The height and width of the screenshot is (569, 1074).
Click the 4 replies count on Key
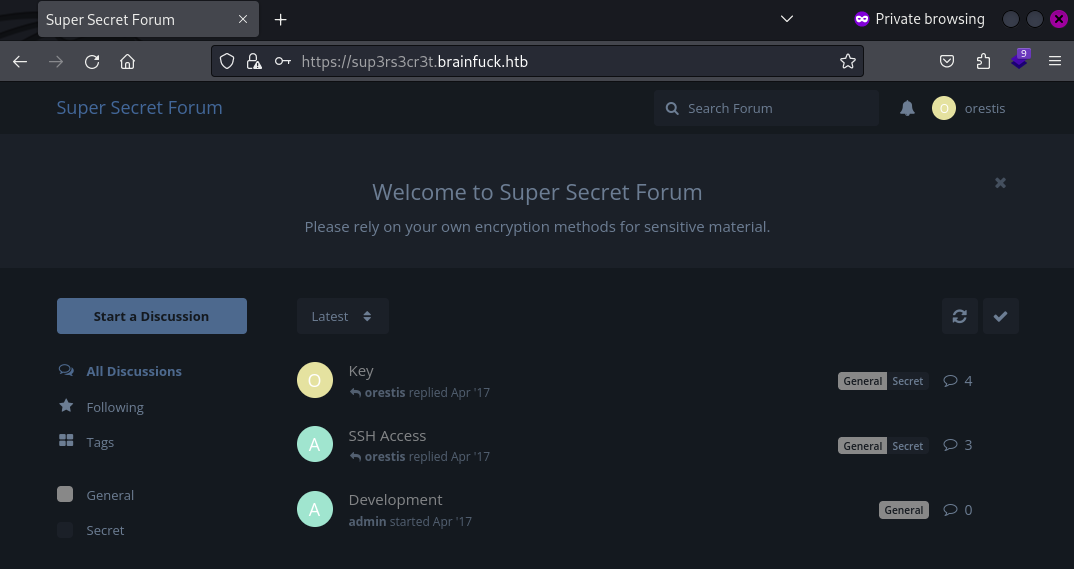pyautogui.click(x=958, y=381)
